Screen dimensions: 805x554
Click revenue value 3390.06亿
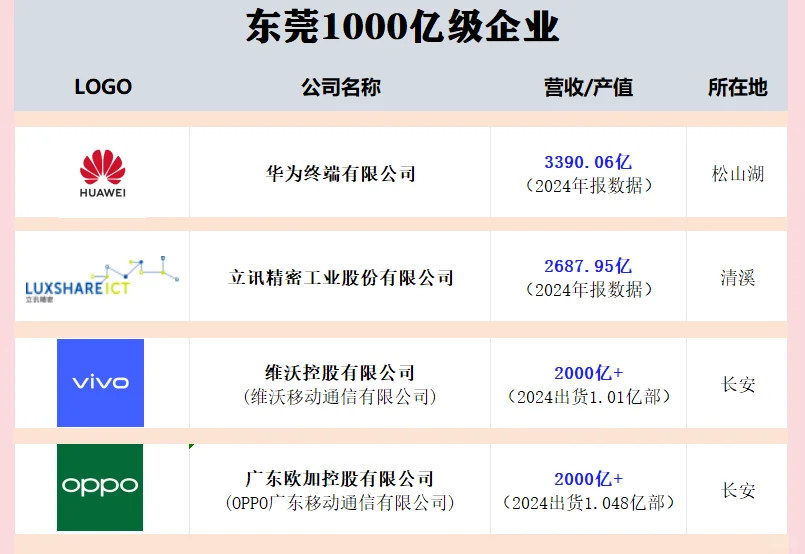[x=588, y=162]
